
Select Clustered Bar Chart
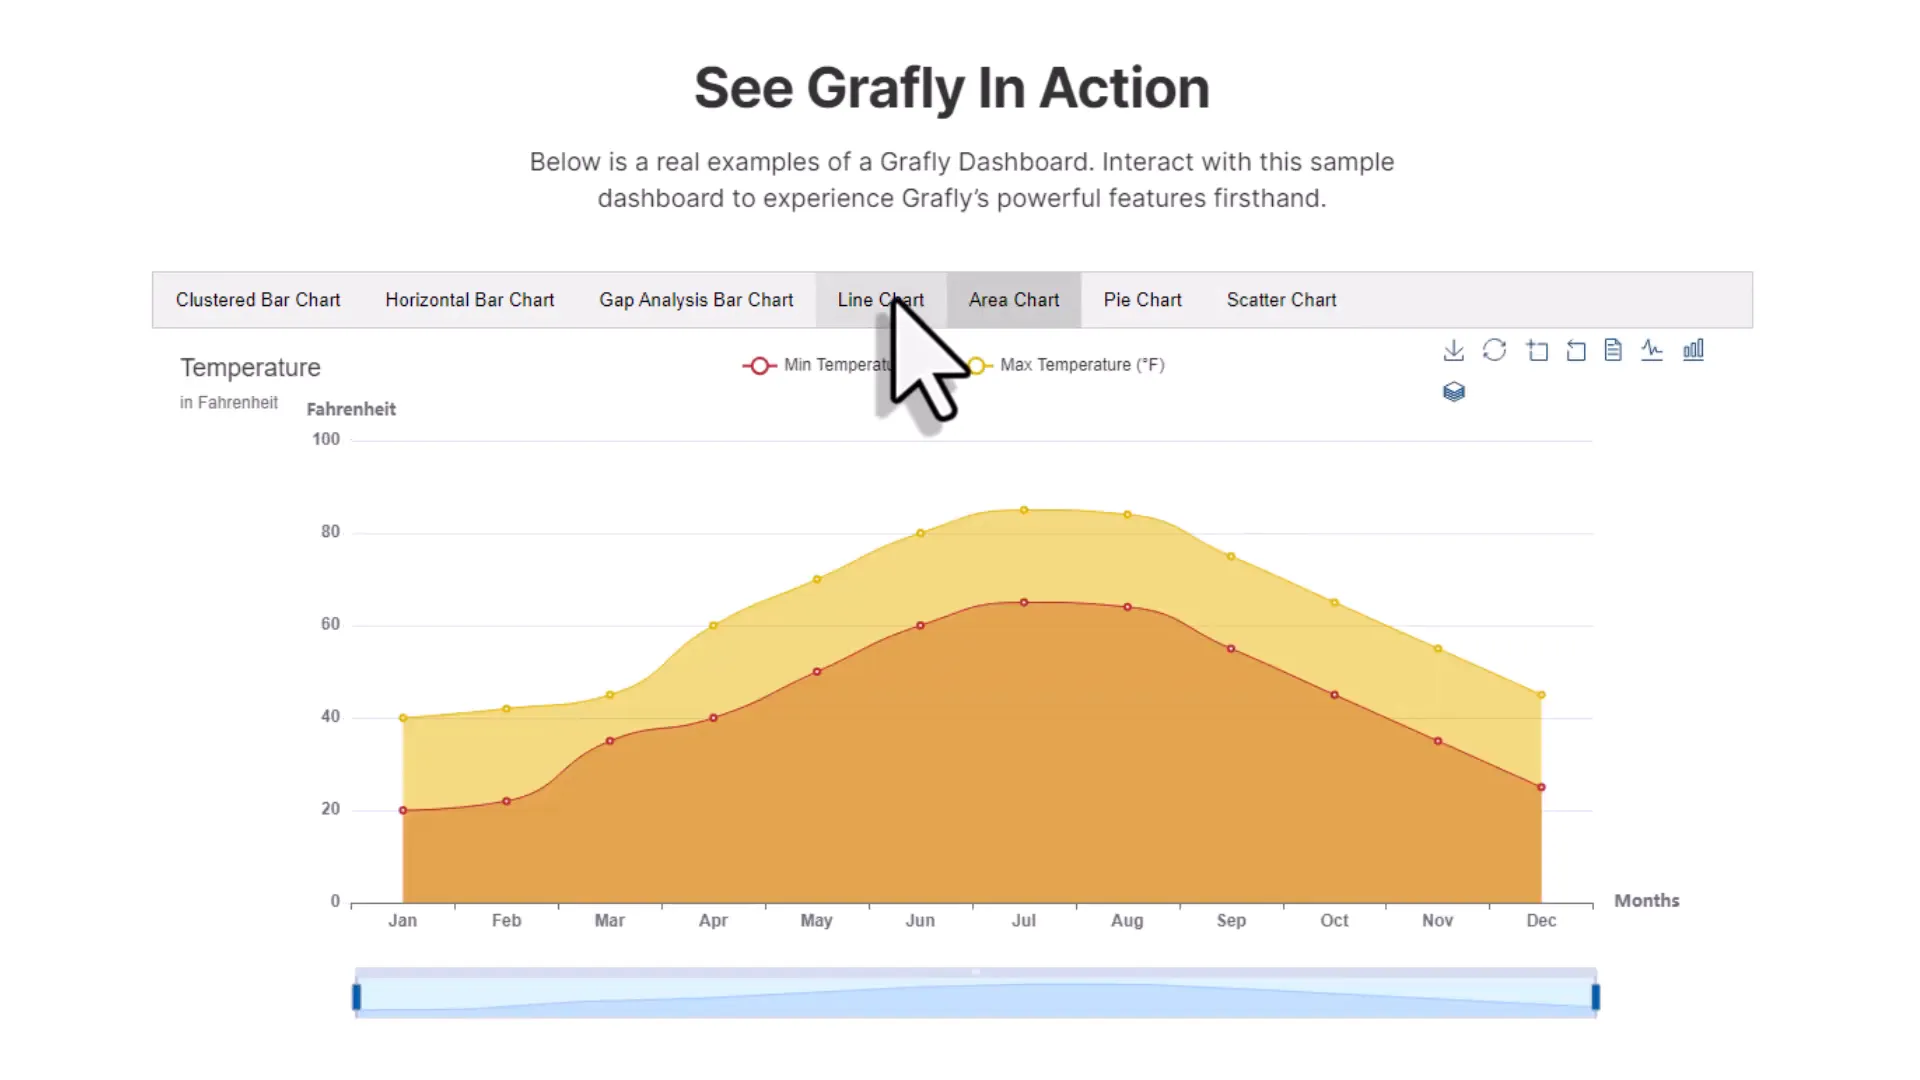pyautogui.click(x=257, y=300)
